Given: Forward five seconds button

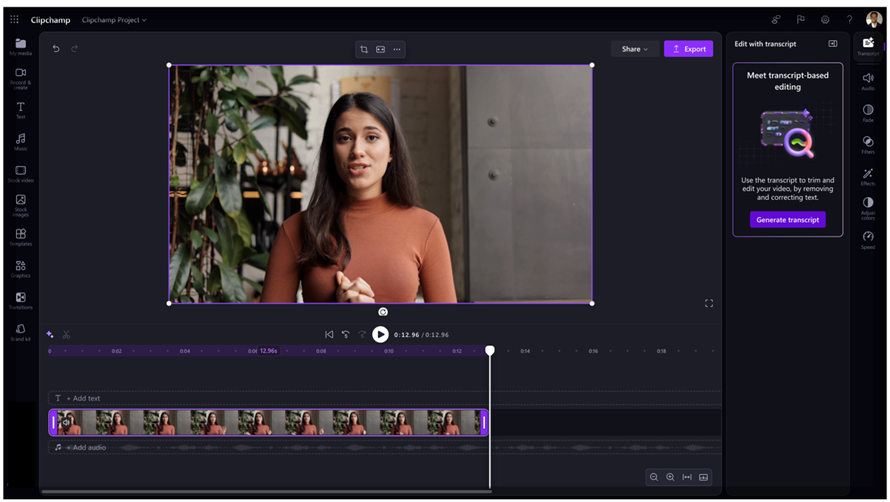Looking at the screenshot, I should pyautogui.click(x=362, y=334).
